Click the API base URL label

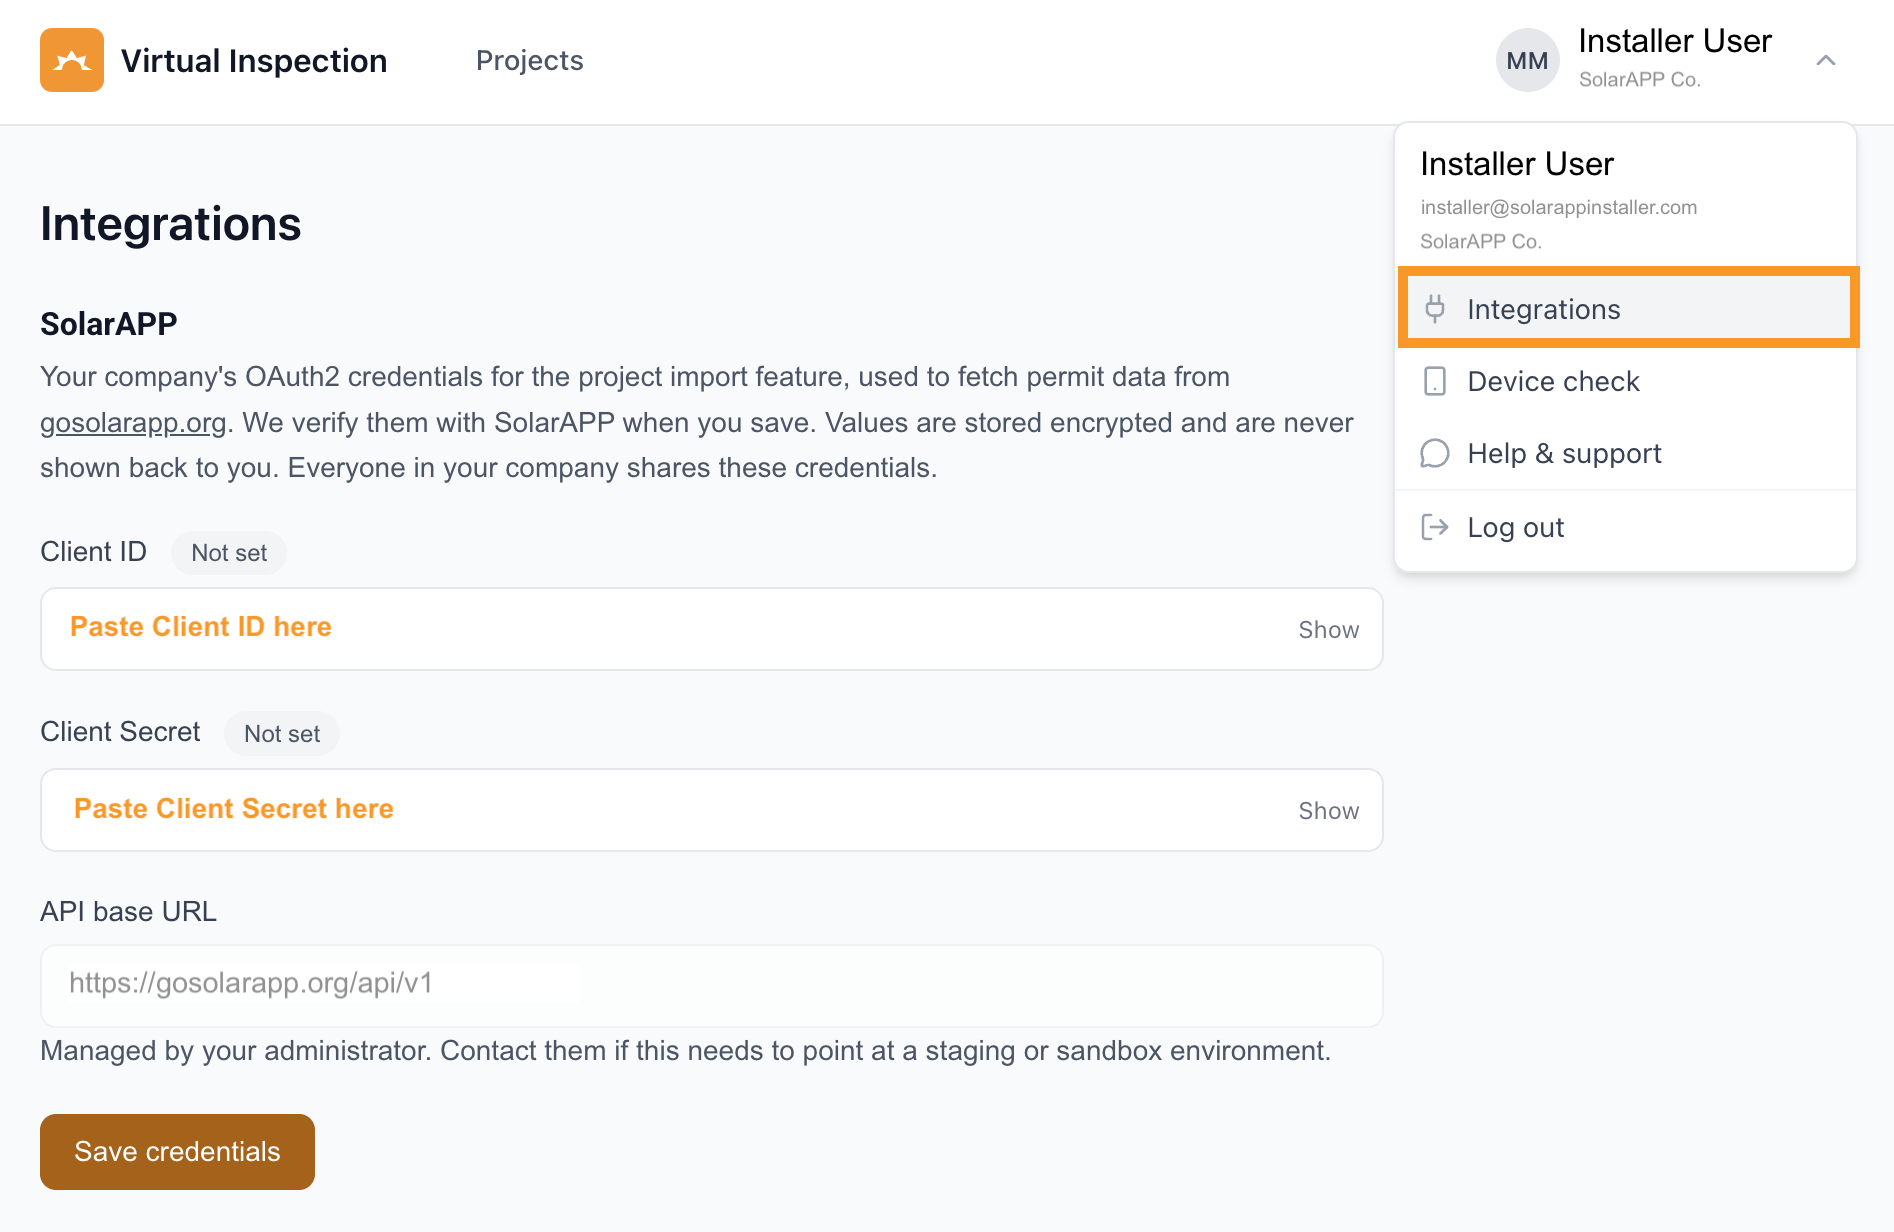128,912
